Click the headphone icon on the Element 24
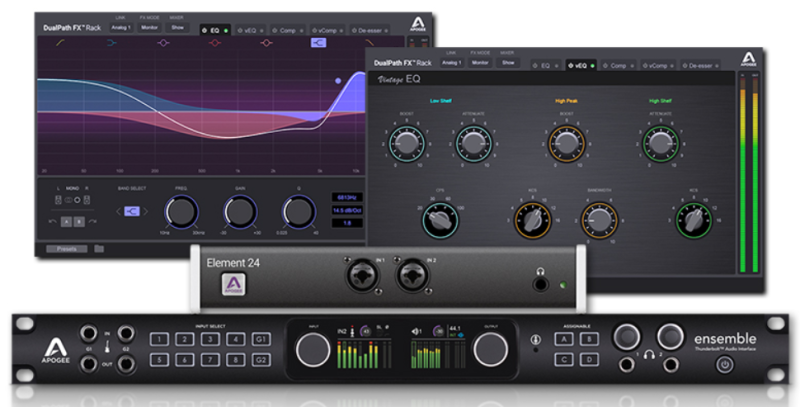The width and height of the screenshot is (800, 407). coord(541,271)
